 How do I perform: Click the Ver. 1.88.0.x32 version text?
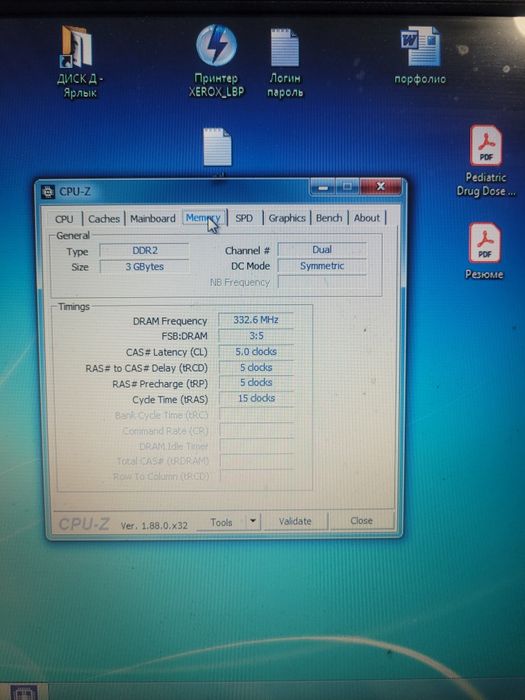[154, 526]
